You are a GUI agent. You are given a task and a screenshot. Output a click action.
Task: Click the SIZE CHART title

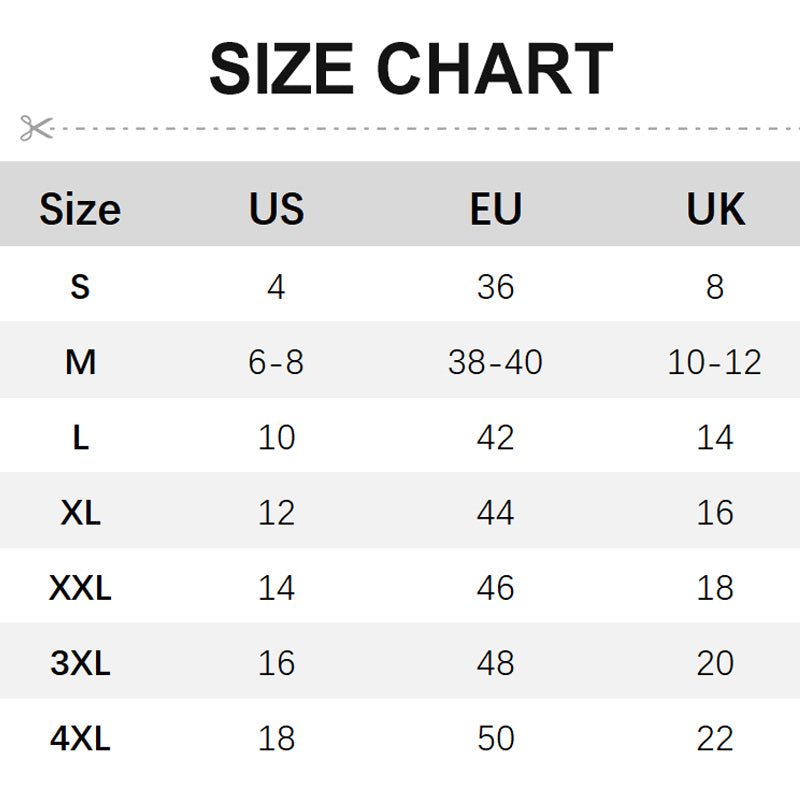(x=410, y=69)
